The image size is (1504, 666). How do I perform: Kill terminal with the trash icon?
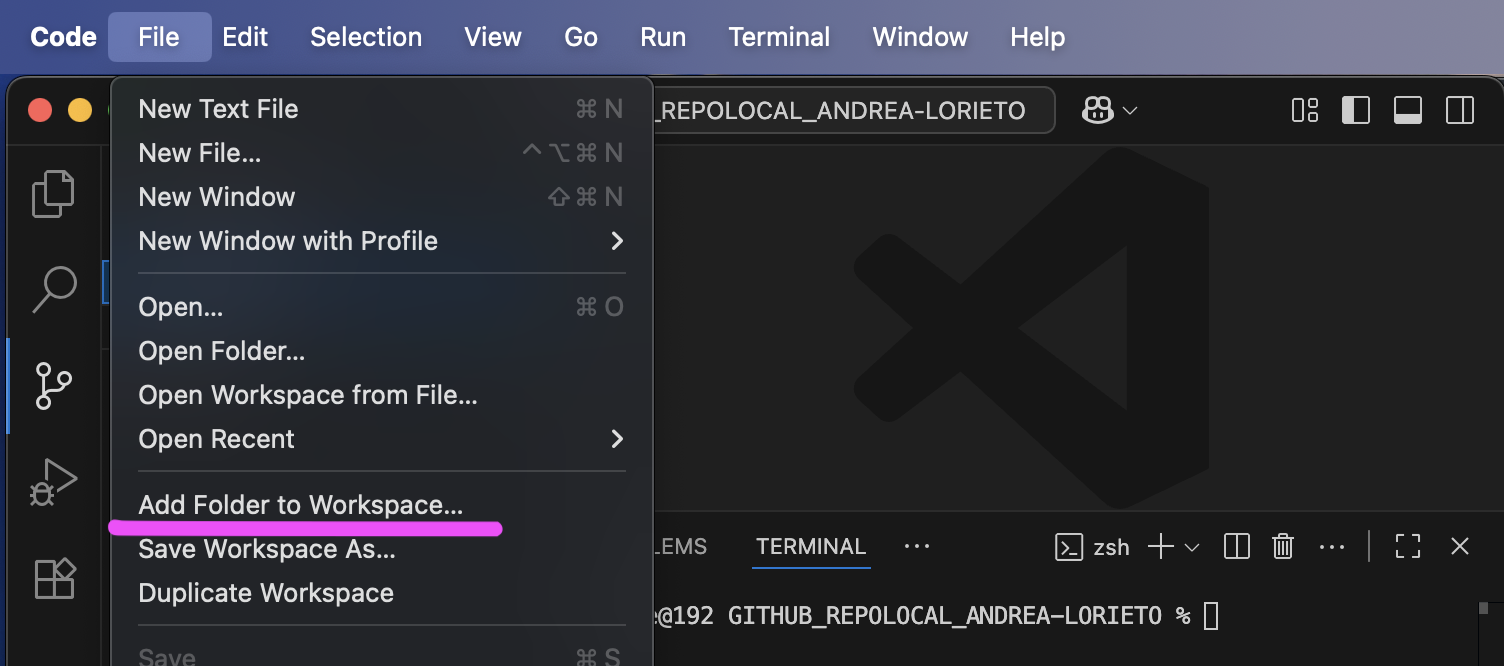1283,547
